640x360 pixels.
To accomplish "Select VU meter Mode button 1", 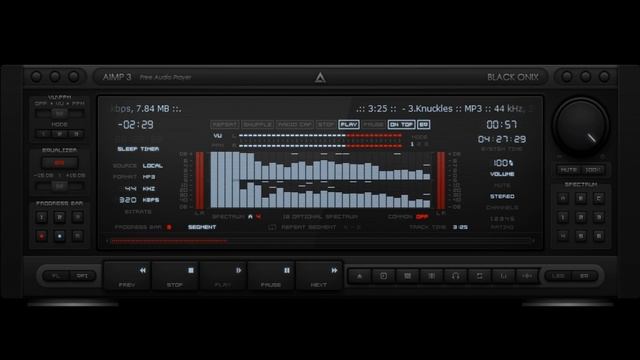I will [x=43, y=133].
